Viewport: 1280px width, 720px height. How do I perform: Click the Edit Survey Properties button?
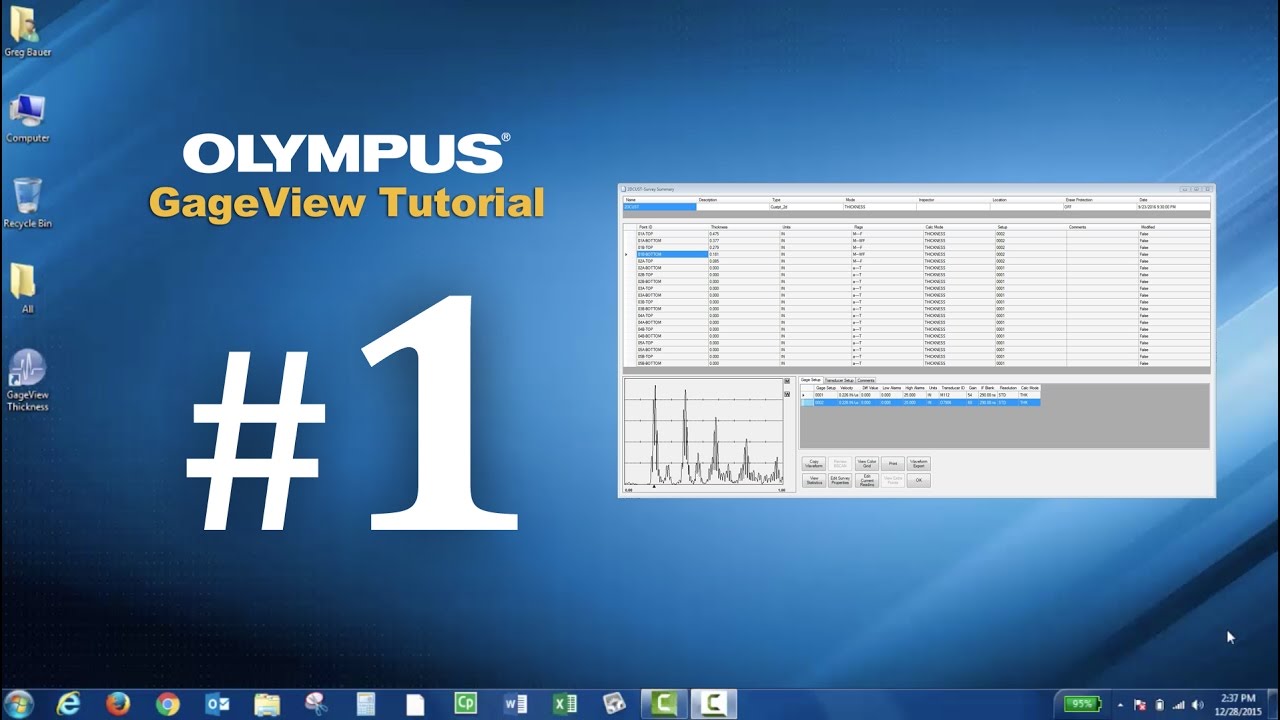(x=840, y=481)
